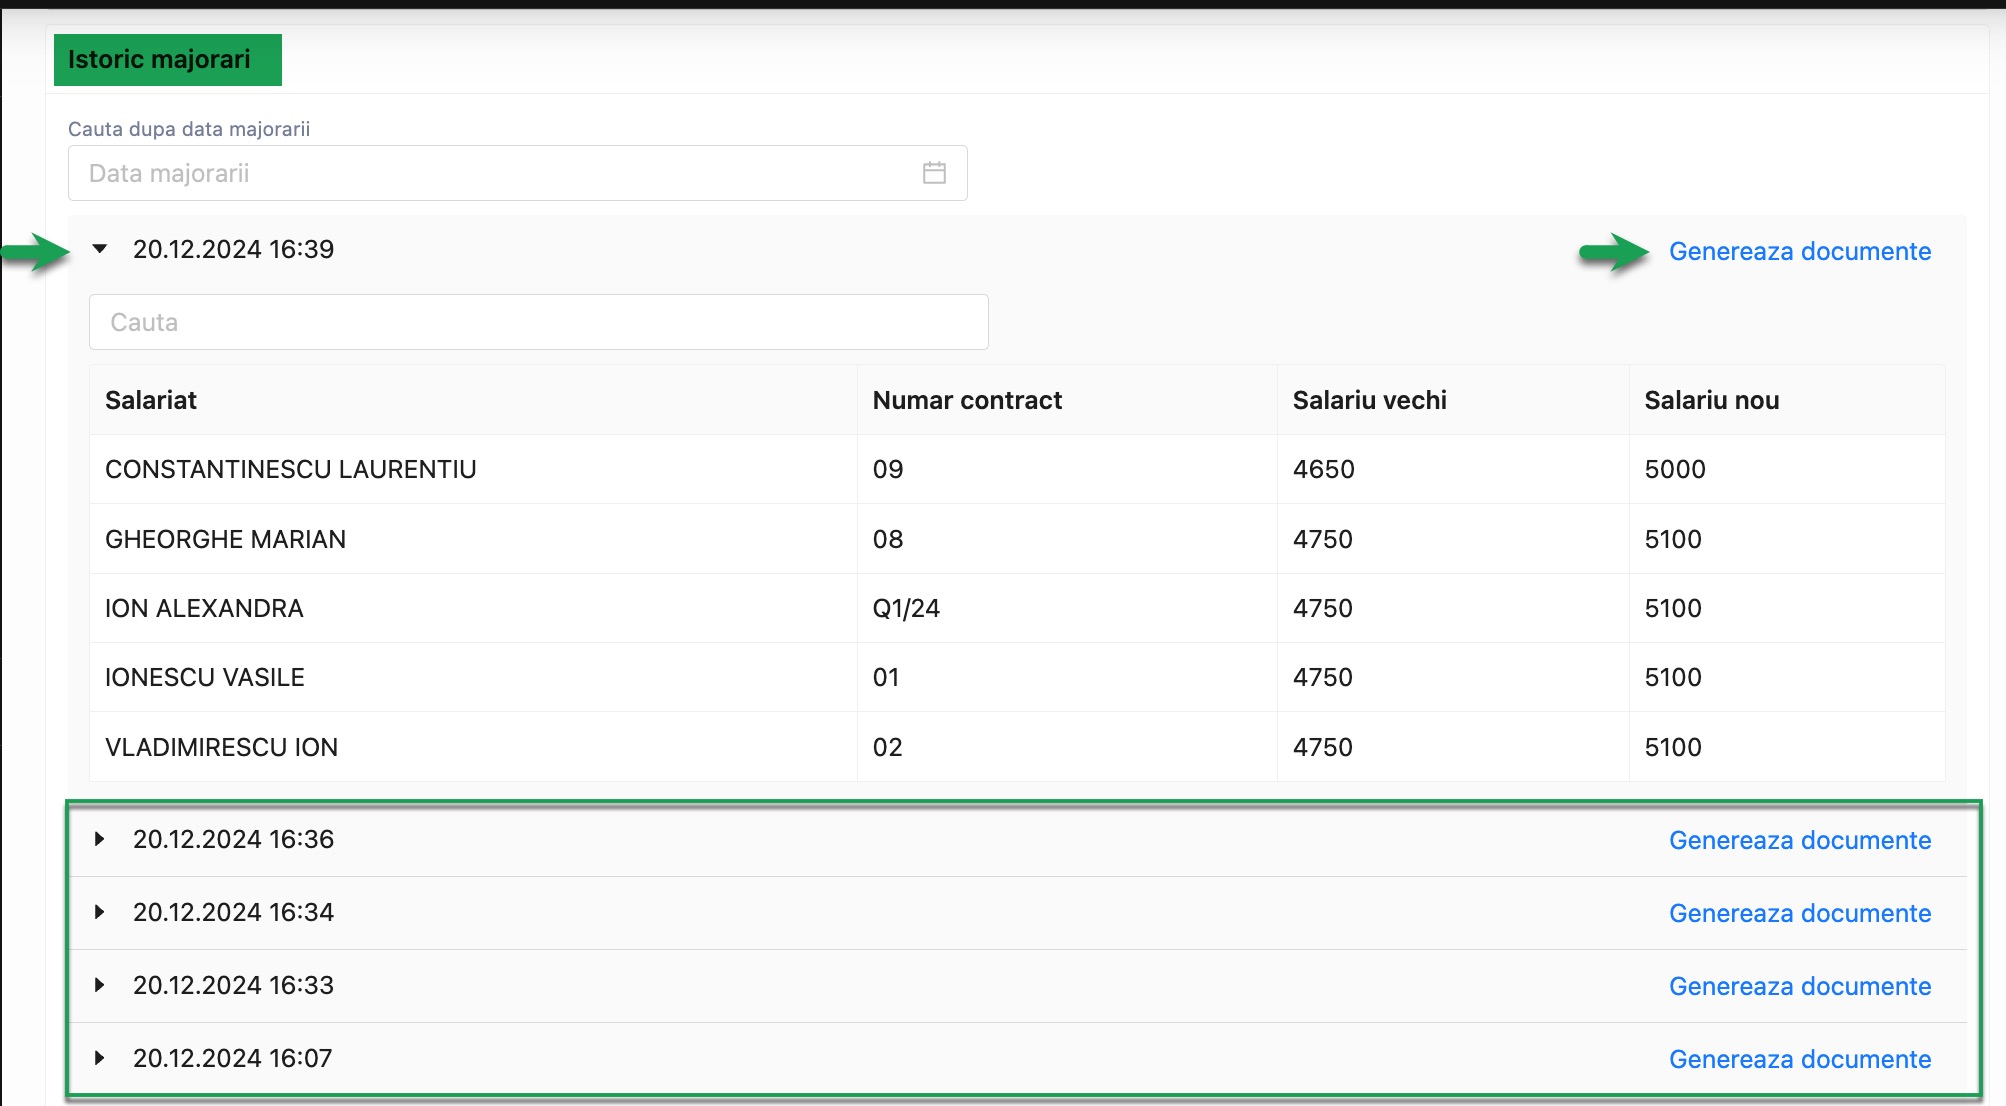Generate documents for 20.12.2024 16:39
The height and width of the screenshot is (1106, 2006).
pyautogui.click(x=1800, y=251)
